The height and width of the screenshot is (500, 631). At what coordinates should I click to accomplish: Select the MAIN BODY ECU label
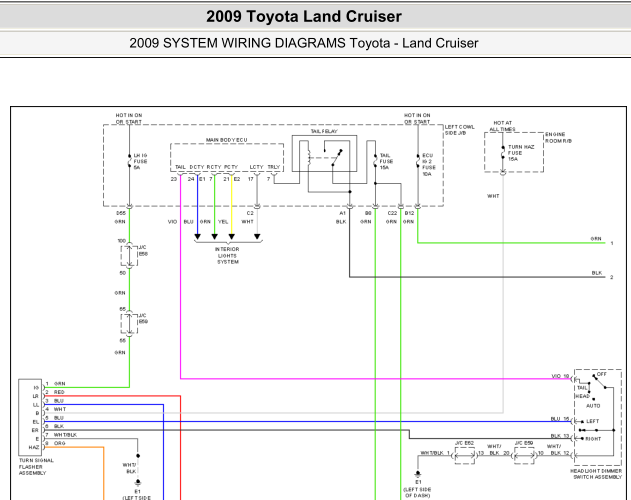click(x=227, y=140)
